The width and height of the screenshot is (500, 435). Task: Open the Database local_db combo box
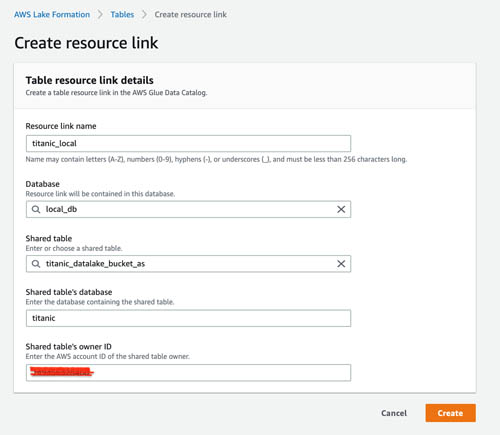[x=188, y=209]
